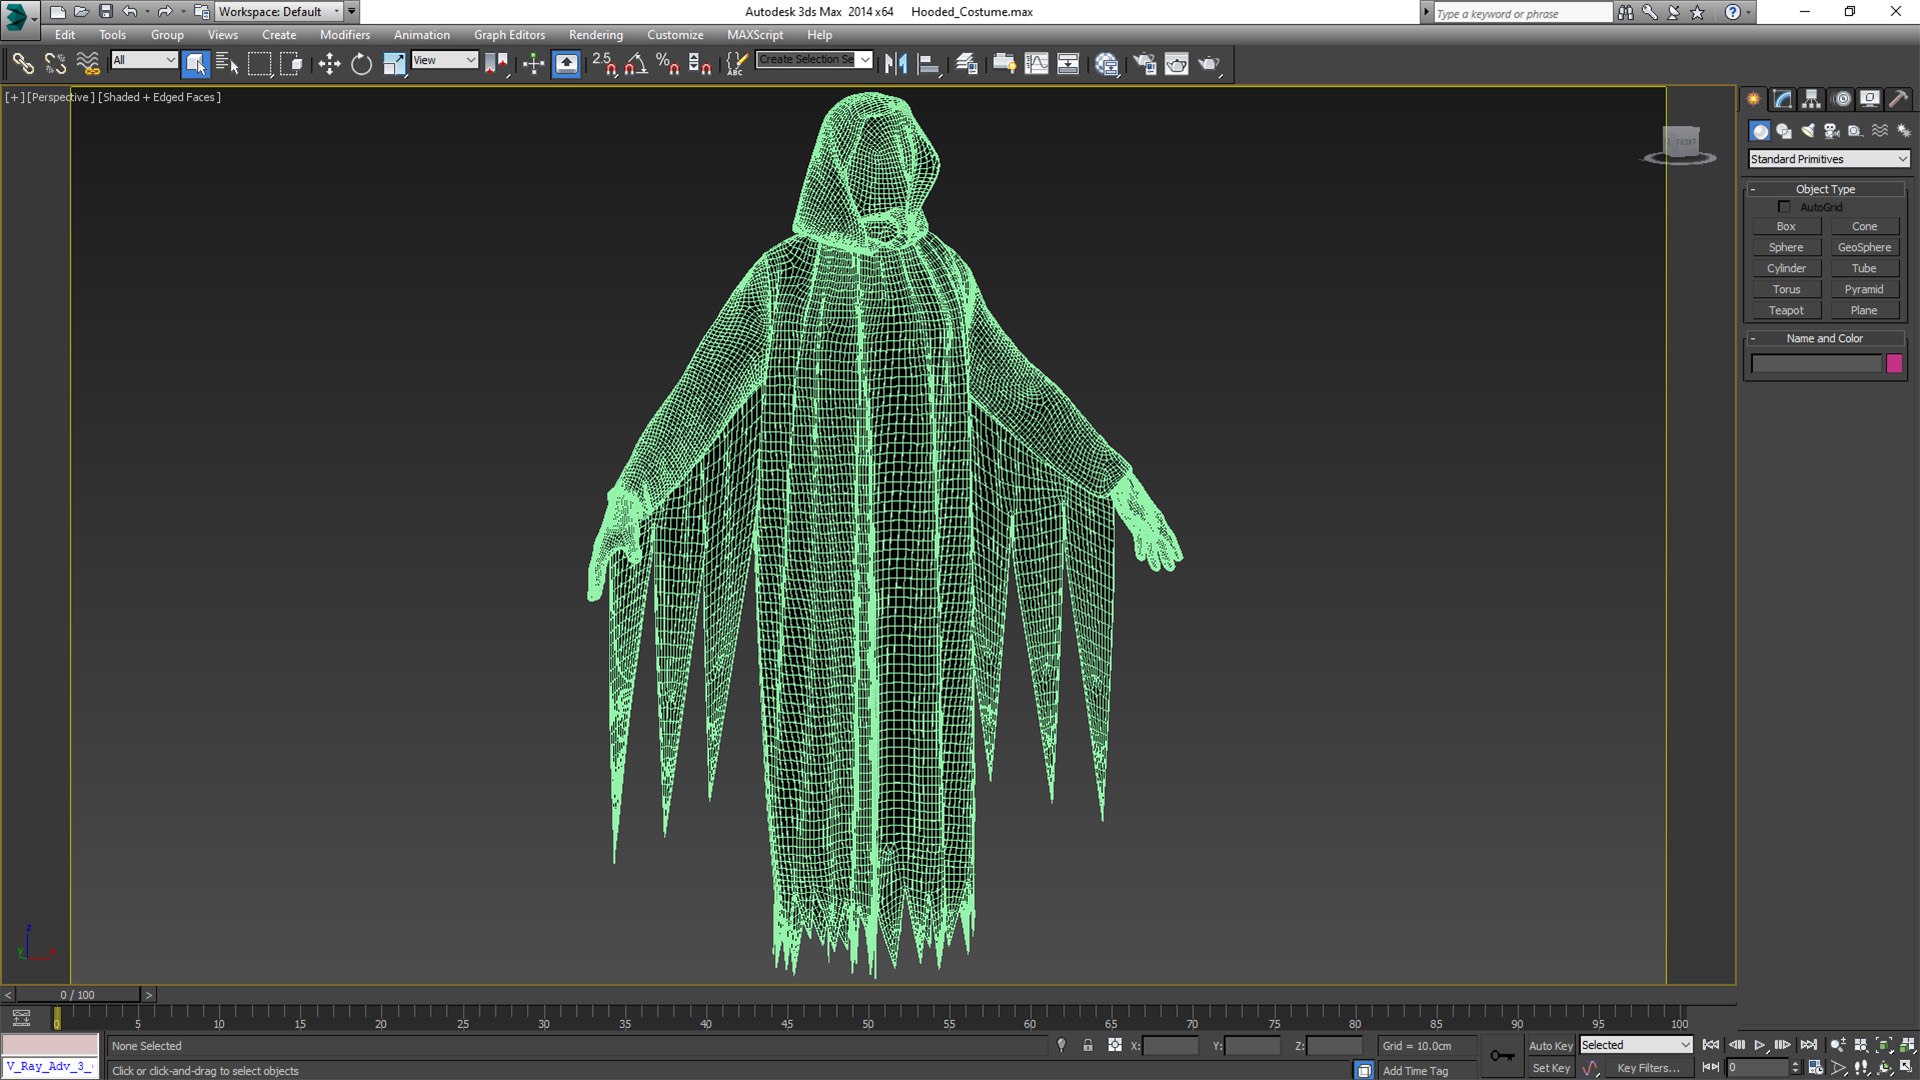1920x1080 pixels.
Task: Click the object name input field
Action: (1816, 364)
